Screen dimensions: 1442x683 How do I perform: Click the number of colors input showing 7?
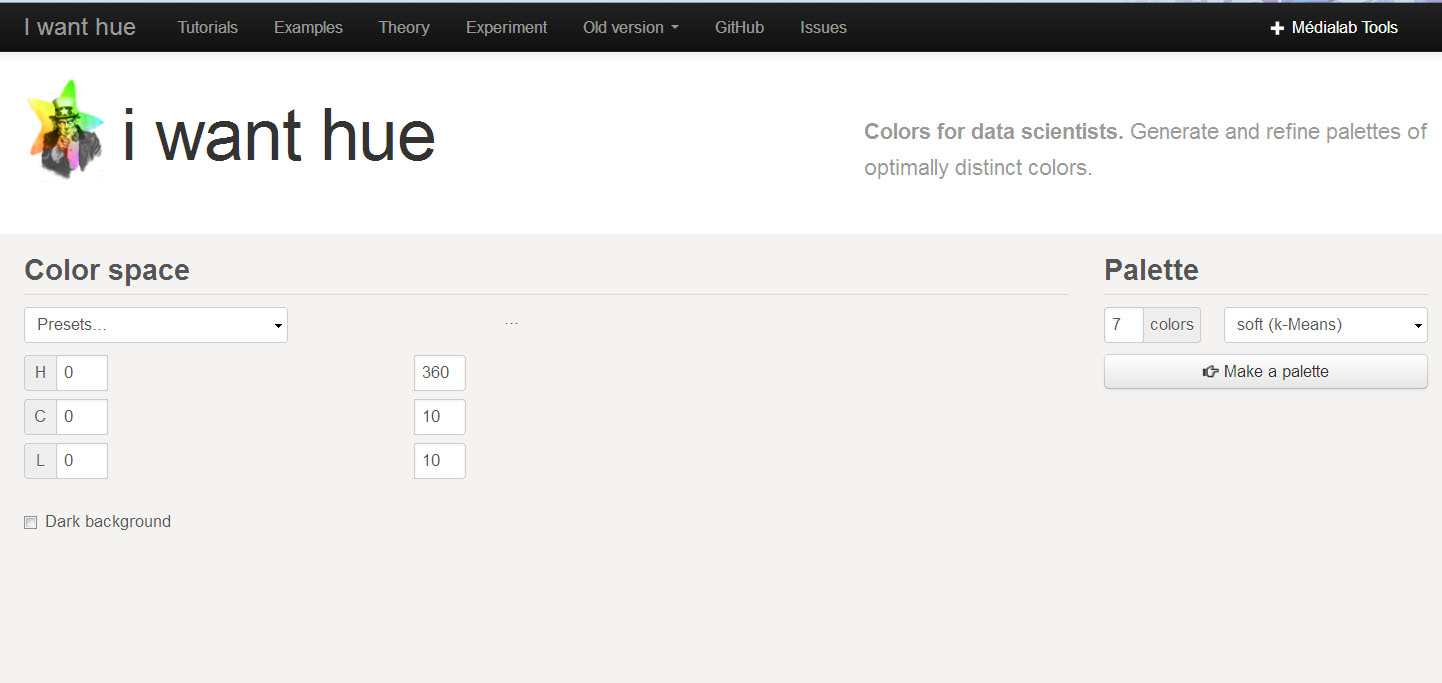(1124, 325)
